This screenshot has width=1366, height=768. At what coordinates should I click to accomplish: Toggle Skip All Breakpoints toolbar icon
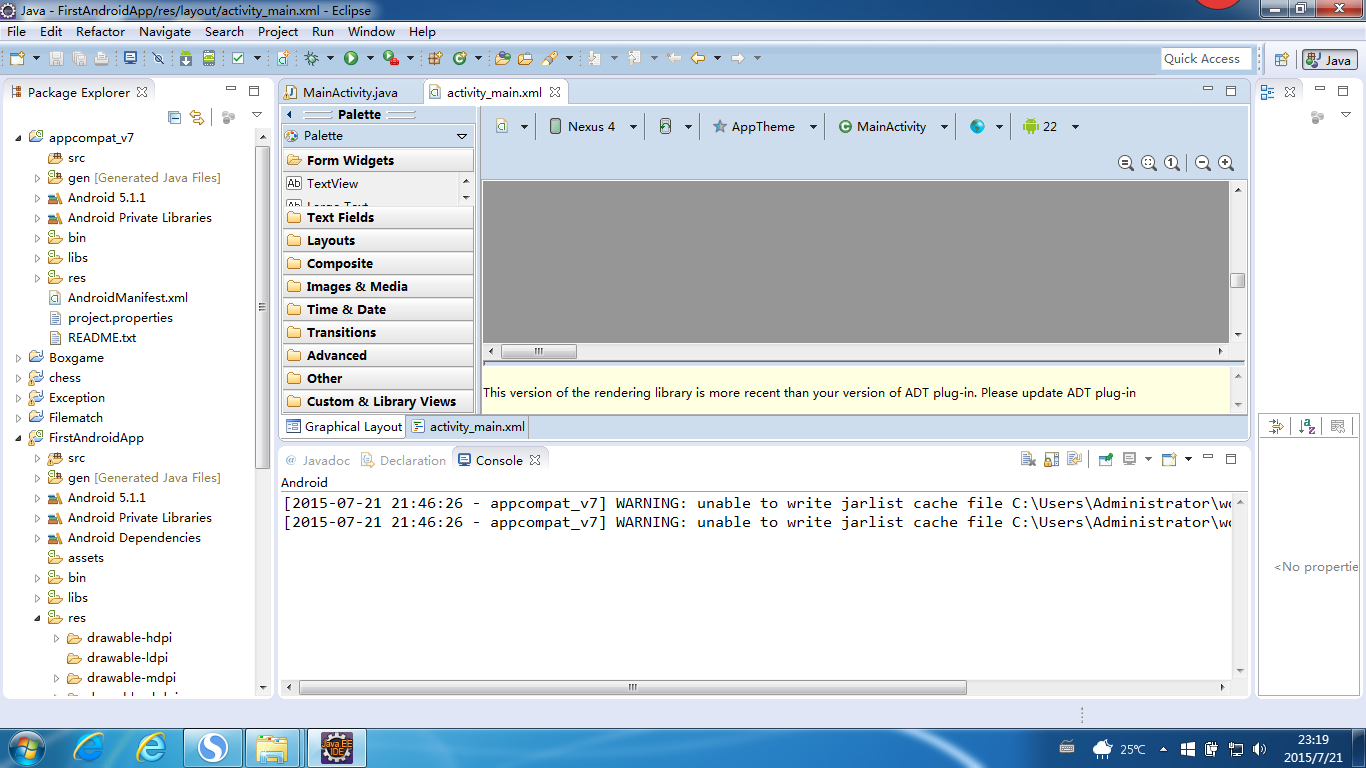click(157, 58)
